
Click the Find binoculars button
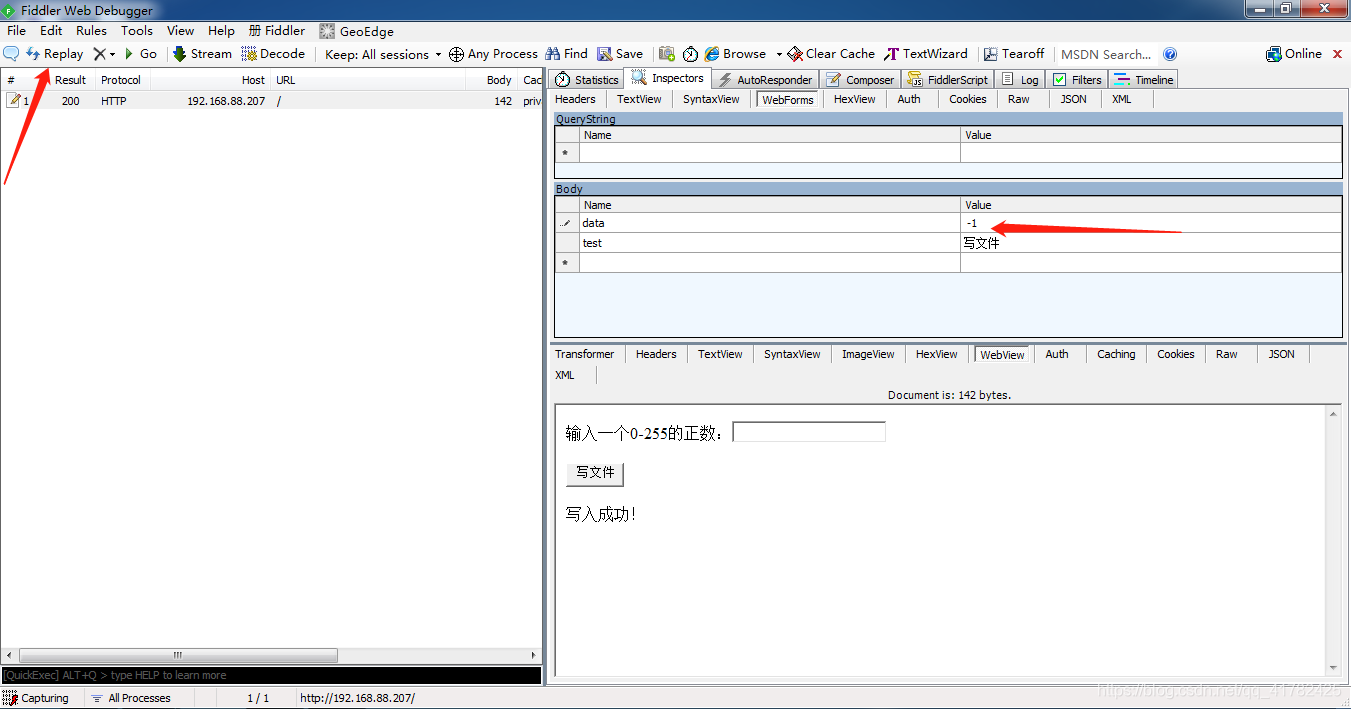pyautogui.click(x=566, y=54)
